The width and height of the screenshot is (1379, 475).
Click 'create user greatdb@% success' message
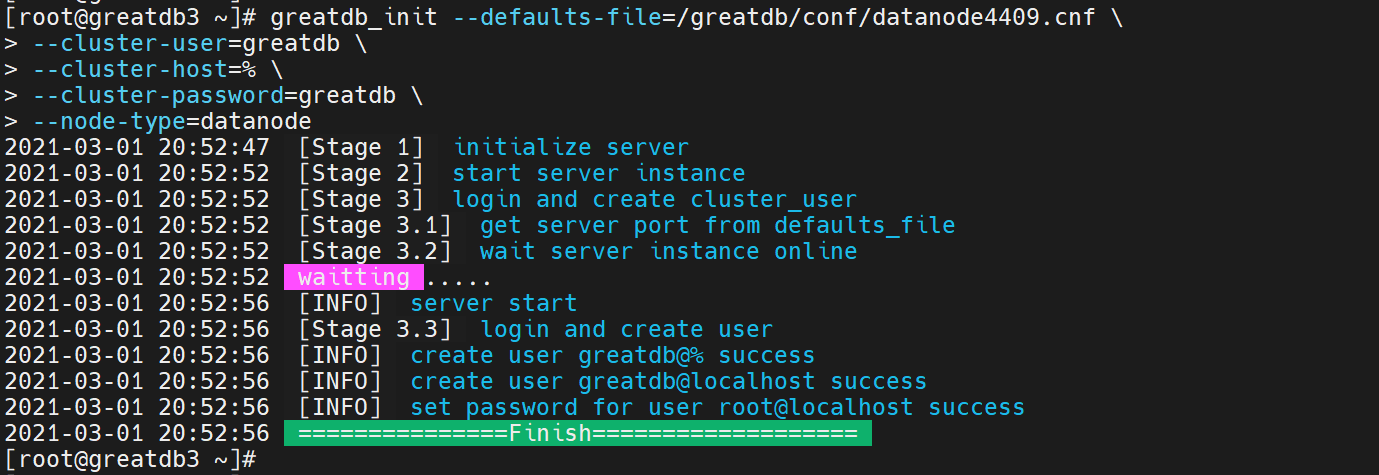613,356
